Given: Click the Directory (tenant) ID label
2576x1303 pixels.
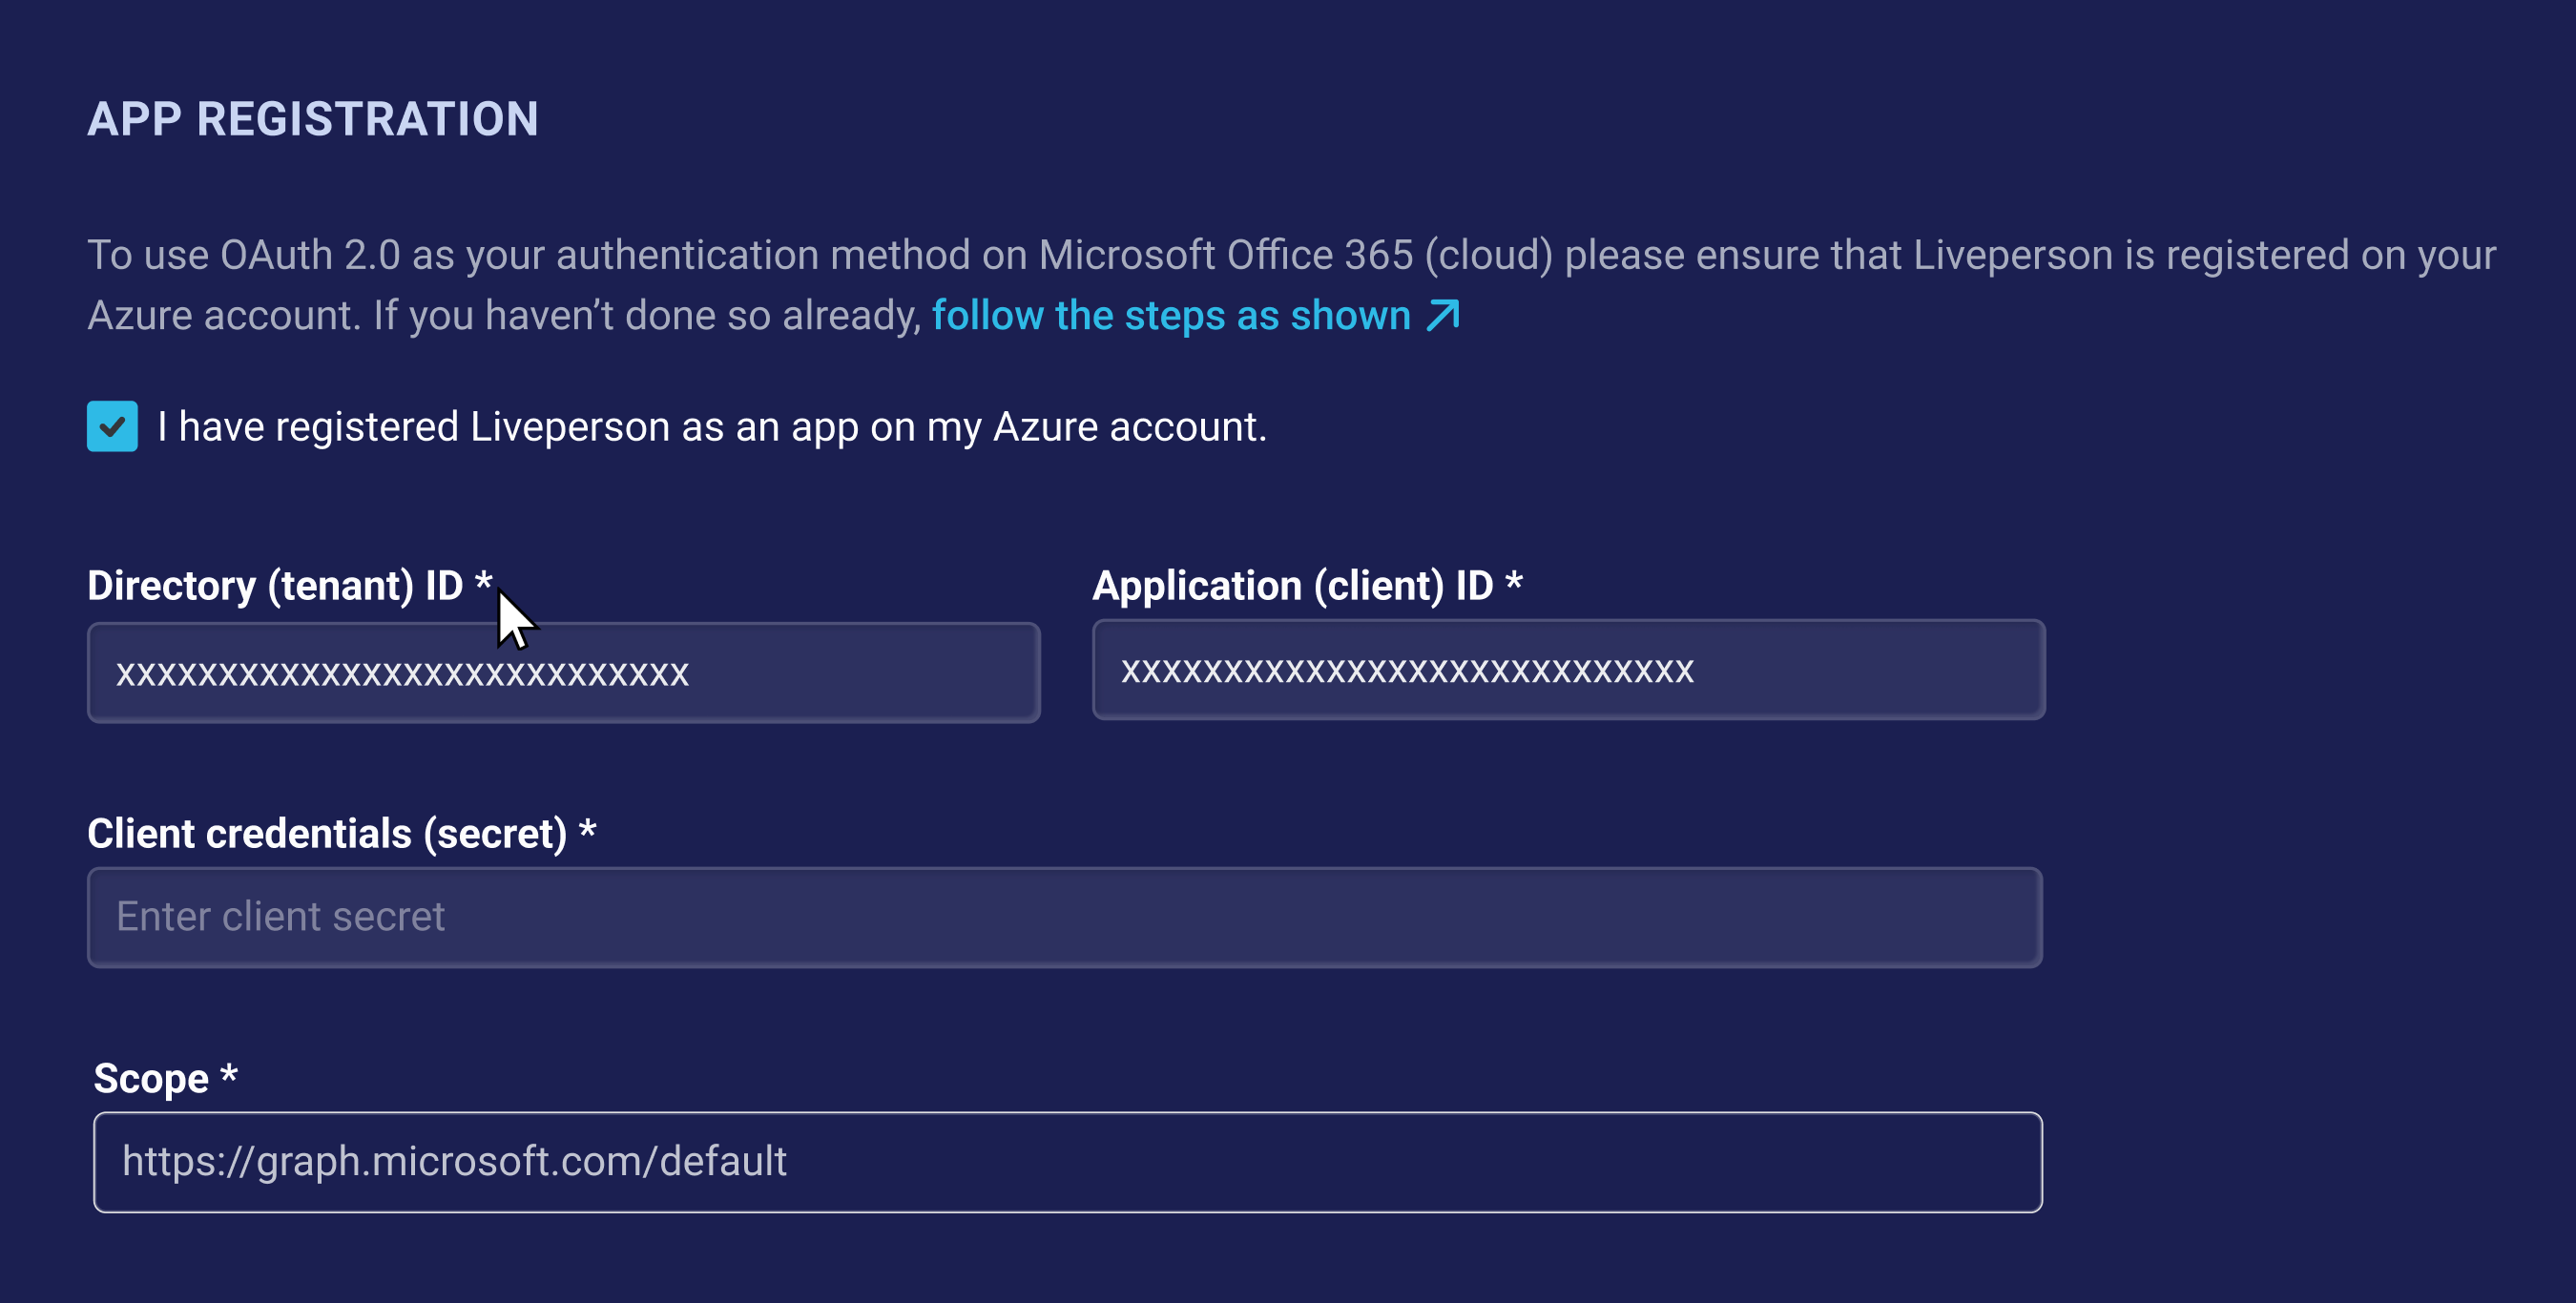Looking at the screenshot, I should click(x=290, y=586).
